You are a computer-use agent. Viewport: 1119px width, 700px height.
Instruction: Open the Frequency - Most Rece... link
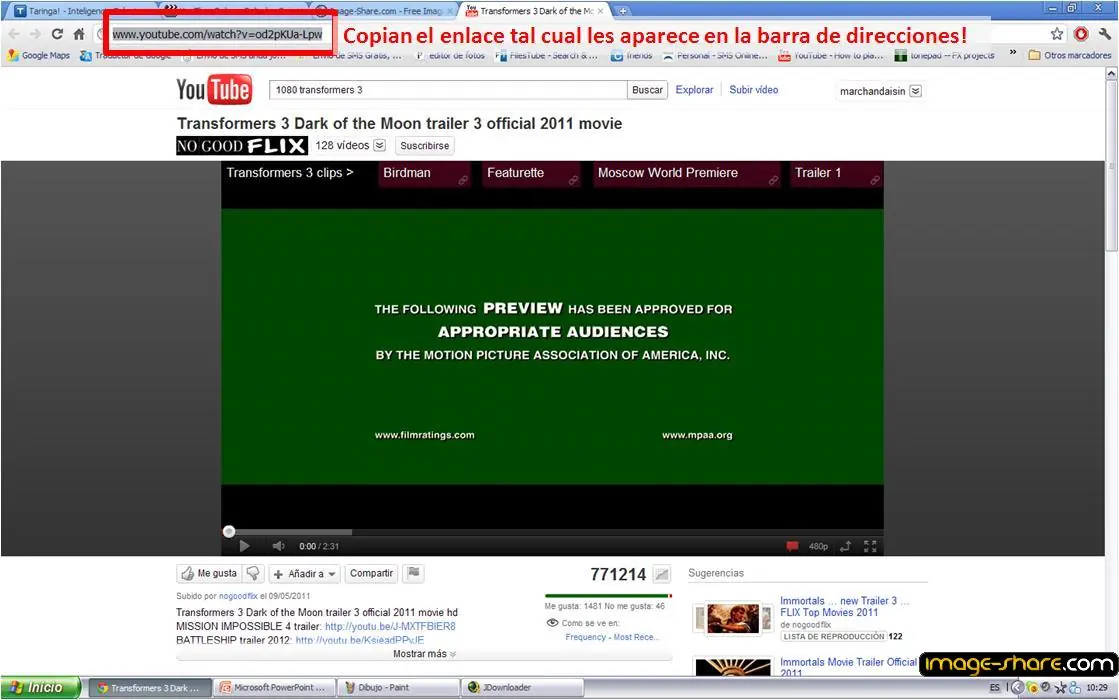[x=612, y=636]
